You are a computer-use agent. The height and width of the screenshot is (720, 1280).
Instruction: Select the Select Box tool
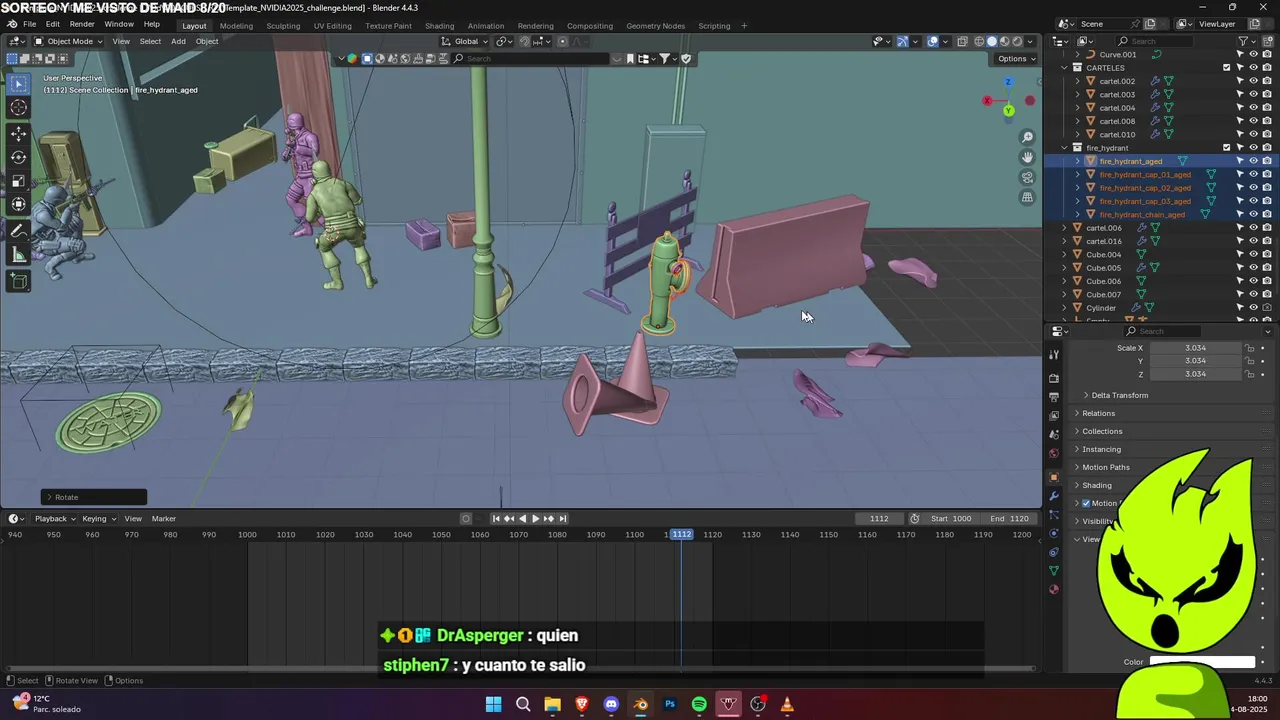(x=19, y=84)
